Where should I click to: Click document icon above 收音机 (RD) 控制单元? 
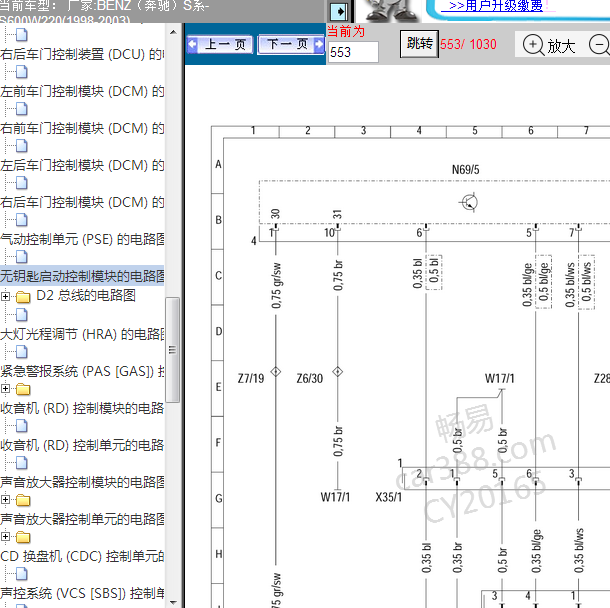(22, 426)
